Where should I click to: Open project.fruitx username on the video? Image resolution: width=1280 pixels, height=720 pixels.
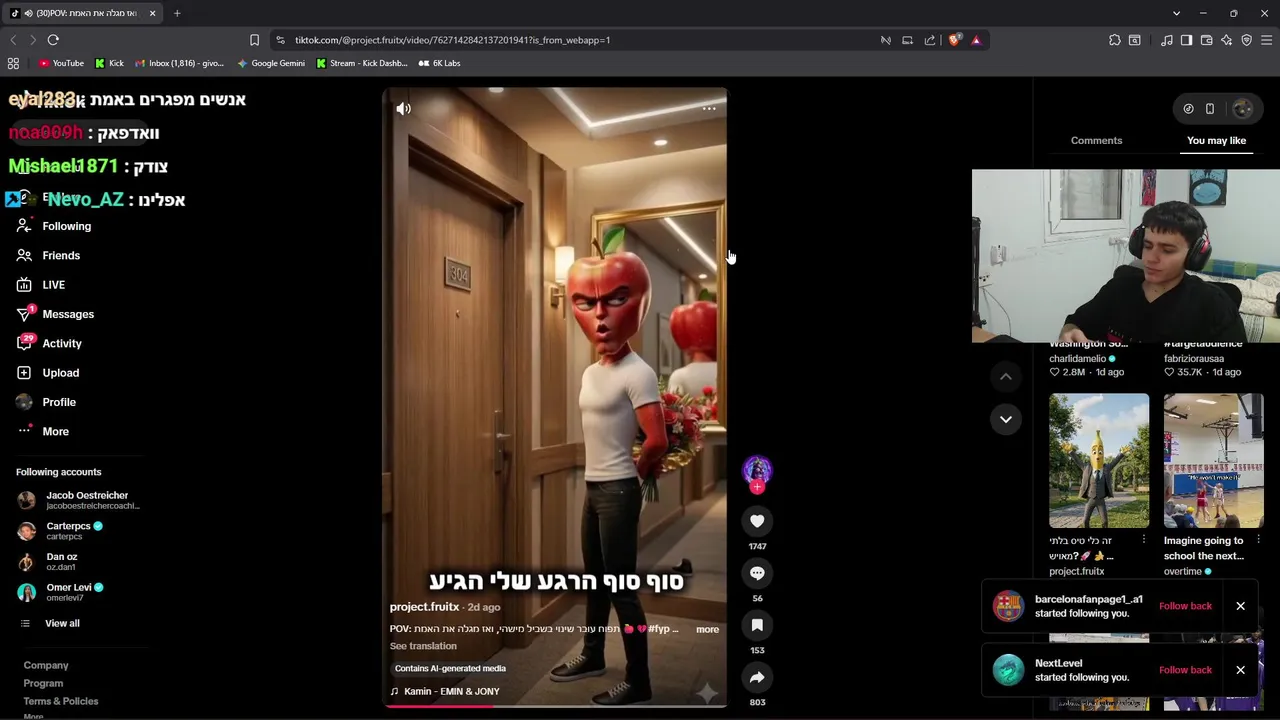(x=424, y=607)
